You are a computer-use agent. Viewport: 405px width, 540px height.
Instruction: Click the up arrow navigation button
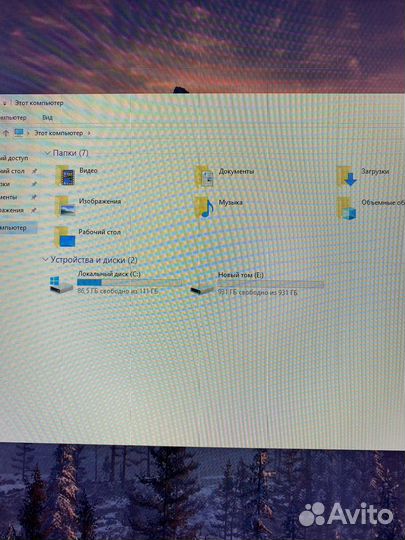pos(6,133)
